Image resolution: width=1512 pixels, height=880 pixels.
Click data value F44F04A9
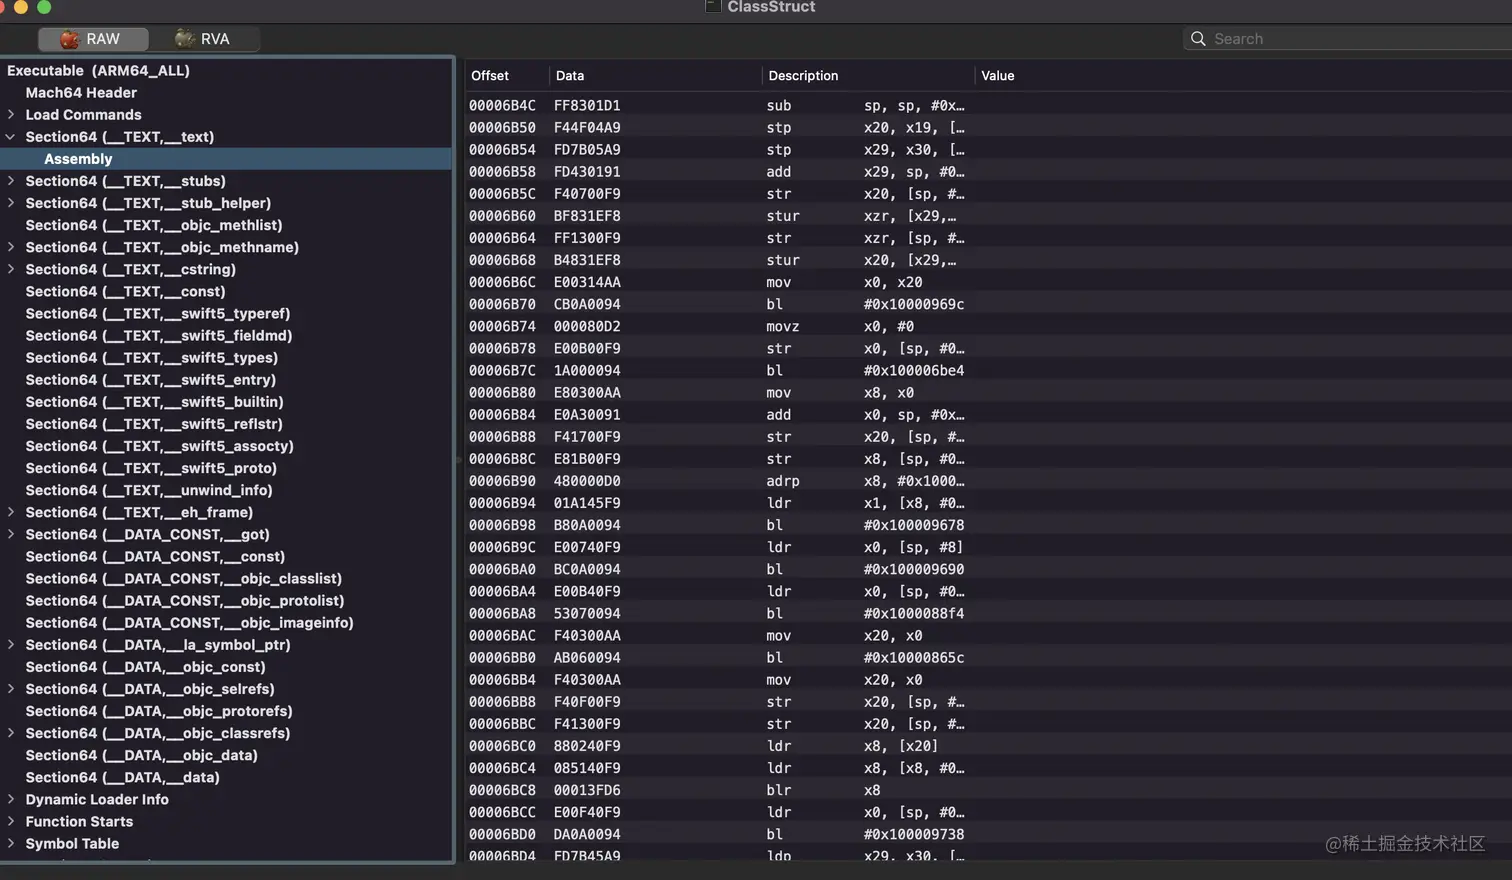click(x=587, y=127)
